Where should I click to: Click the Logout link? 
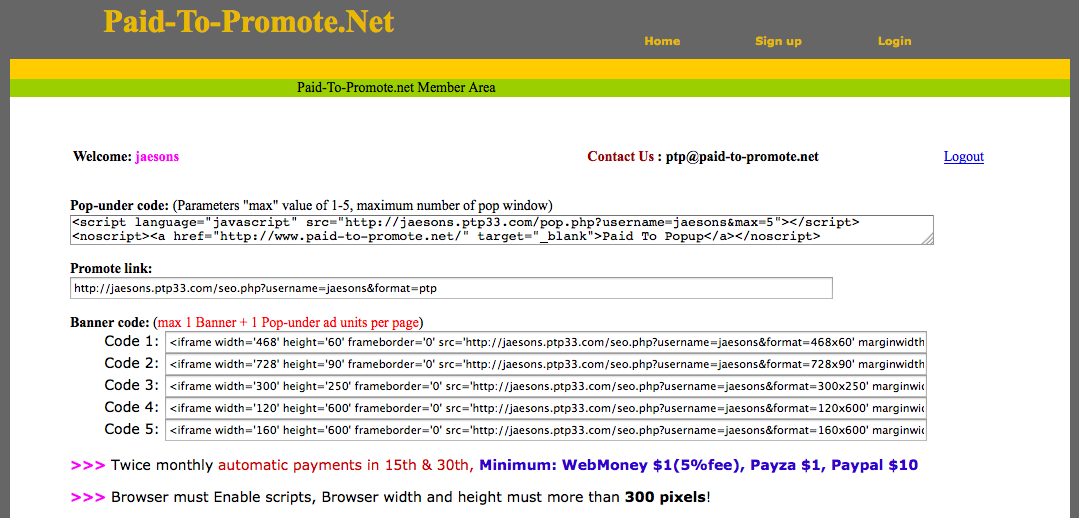click(963, 157)
